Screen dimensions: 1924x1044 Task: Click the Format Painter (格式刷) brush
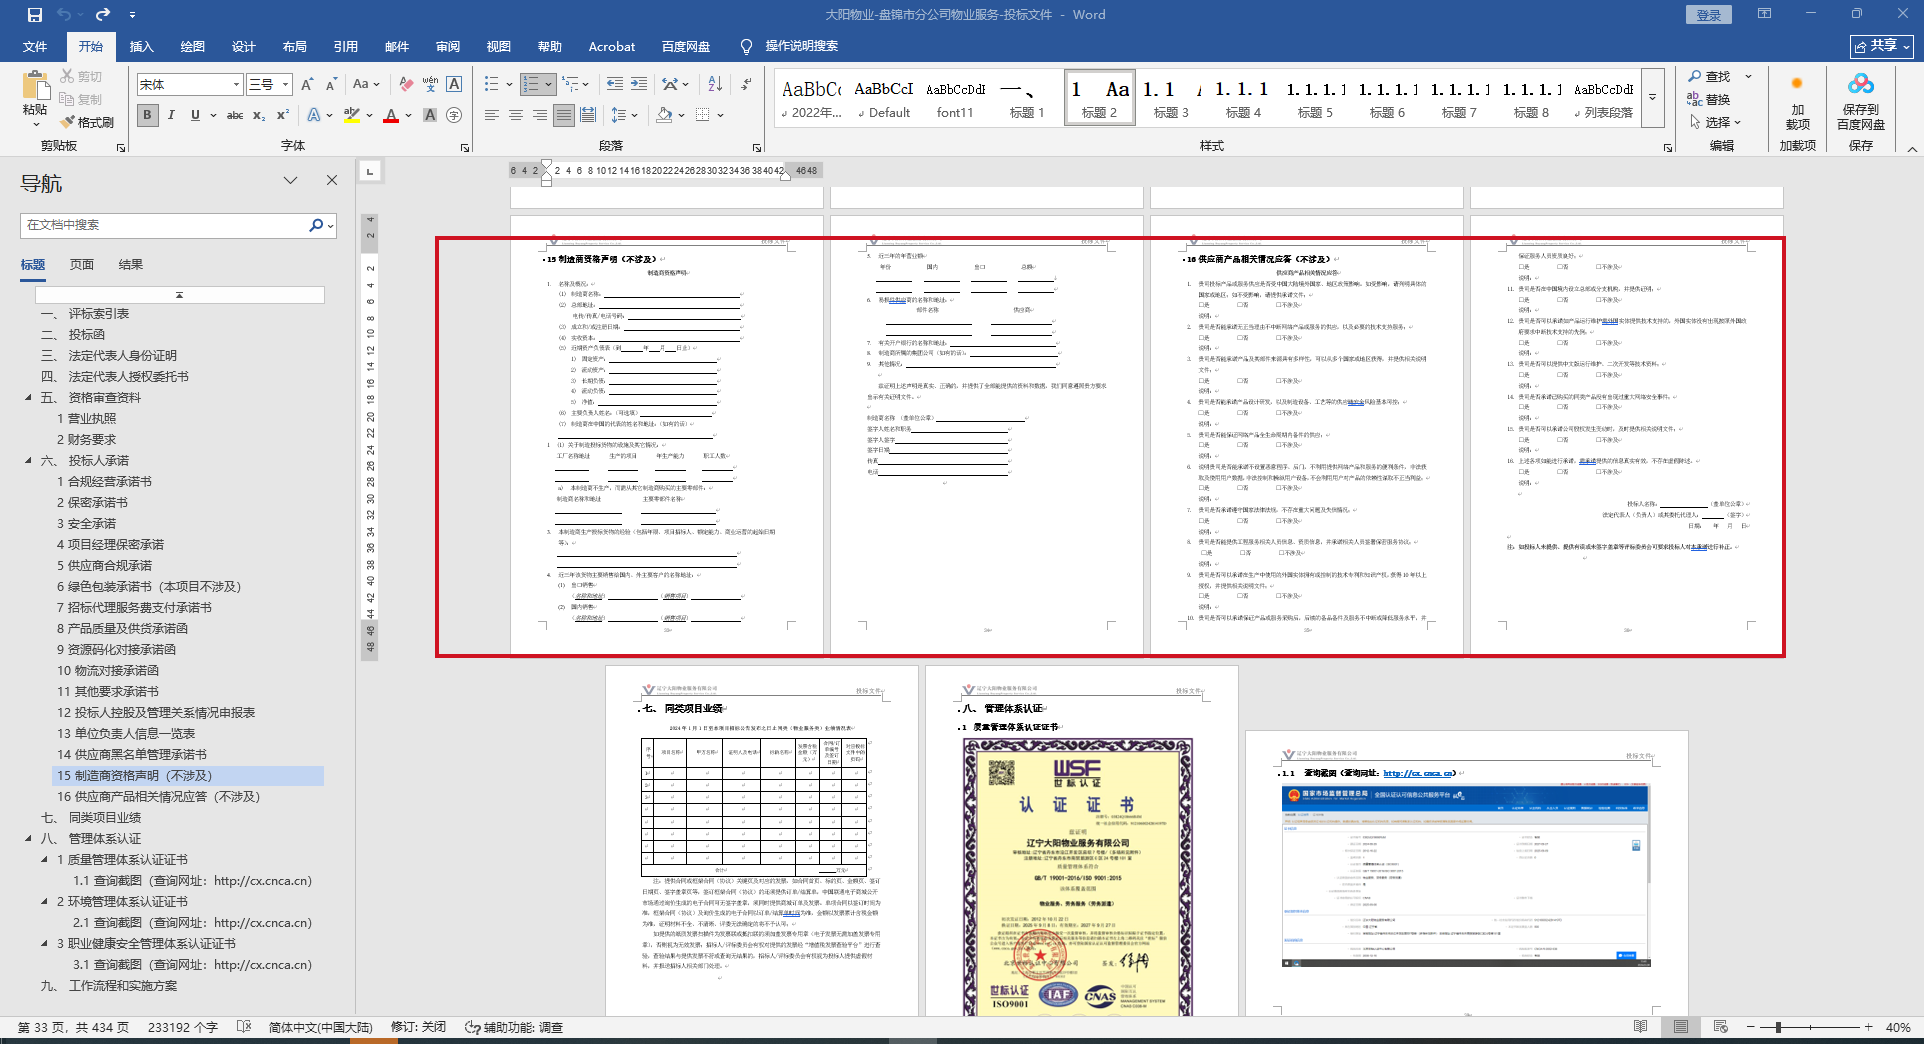[87, 122]
